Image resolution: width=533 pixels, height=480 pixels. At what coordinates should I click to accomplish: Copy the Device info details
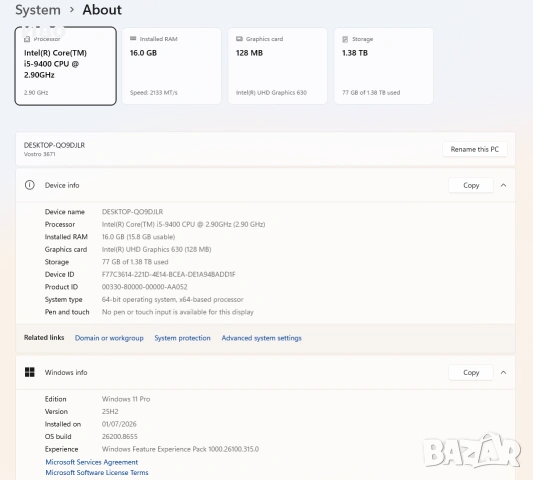(471, 185)
